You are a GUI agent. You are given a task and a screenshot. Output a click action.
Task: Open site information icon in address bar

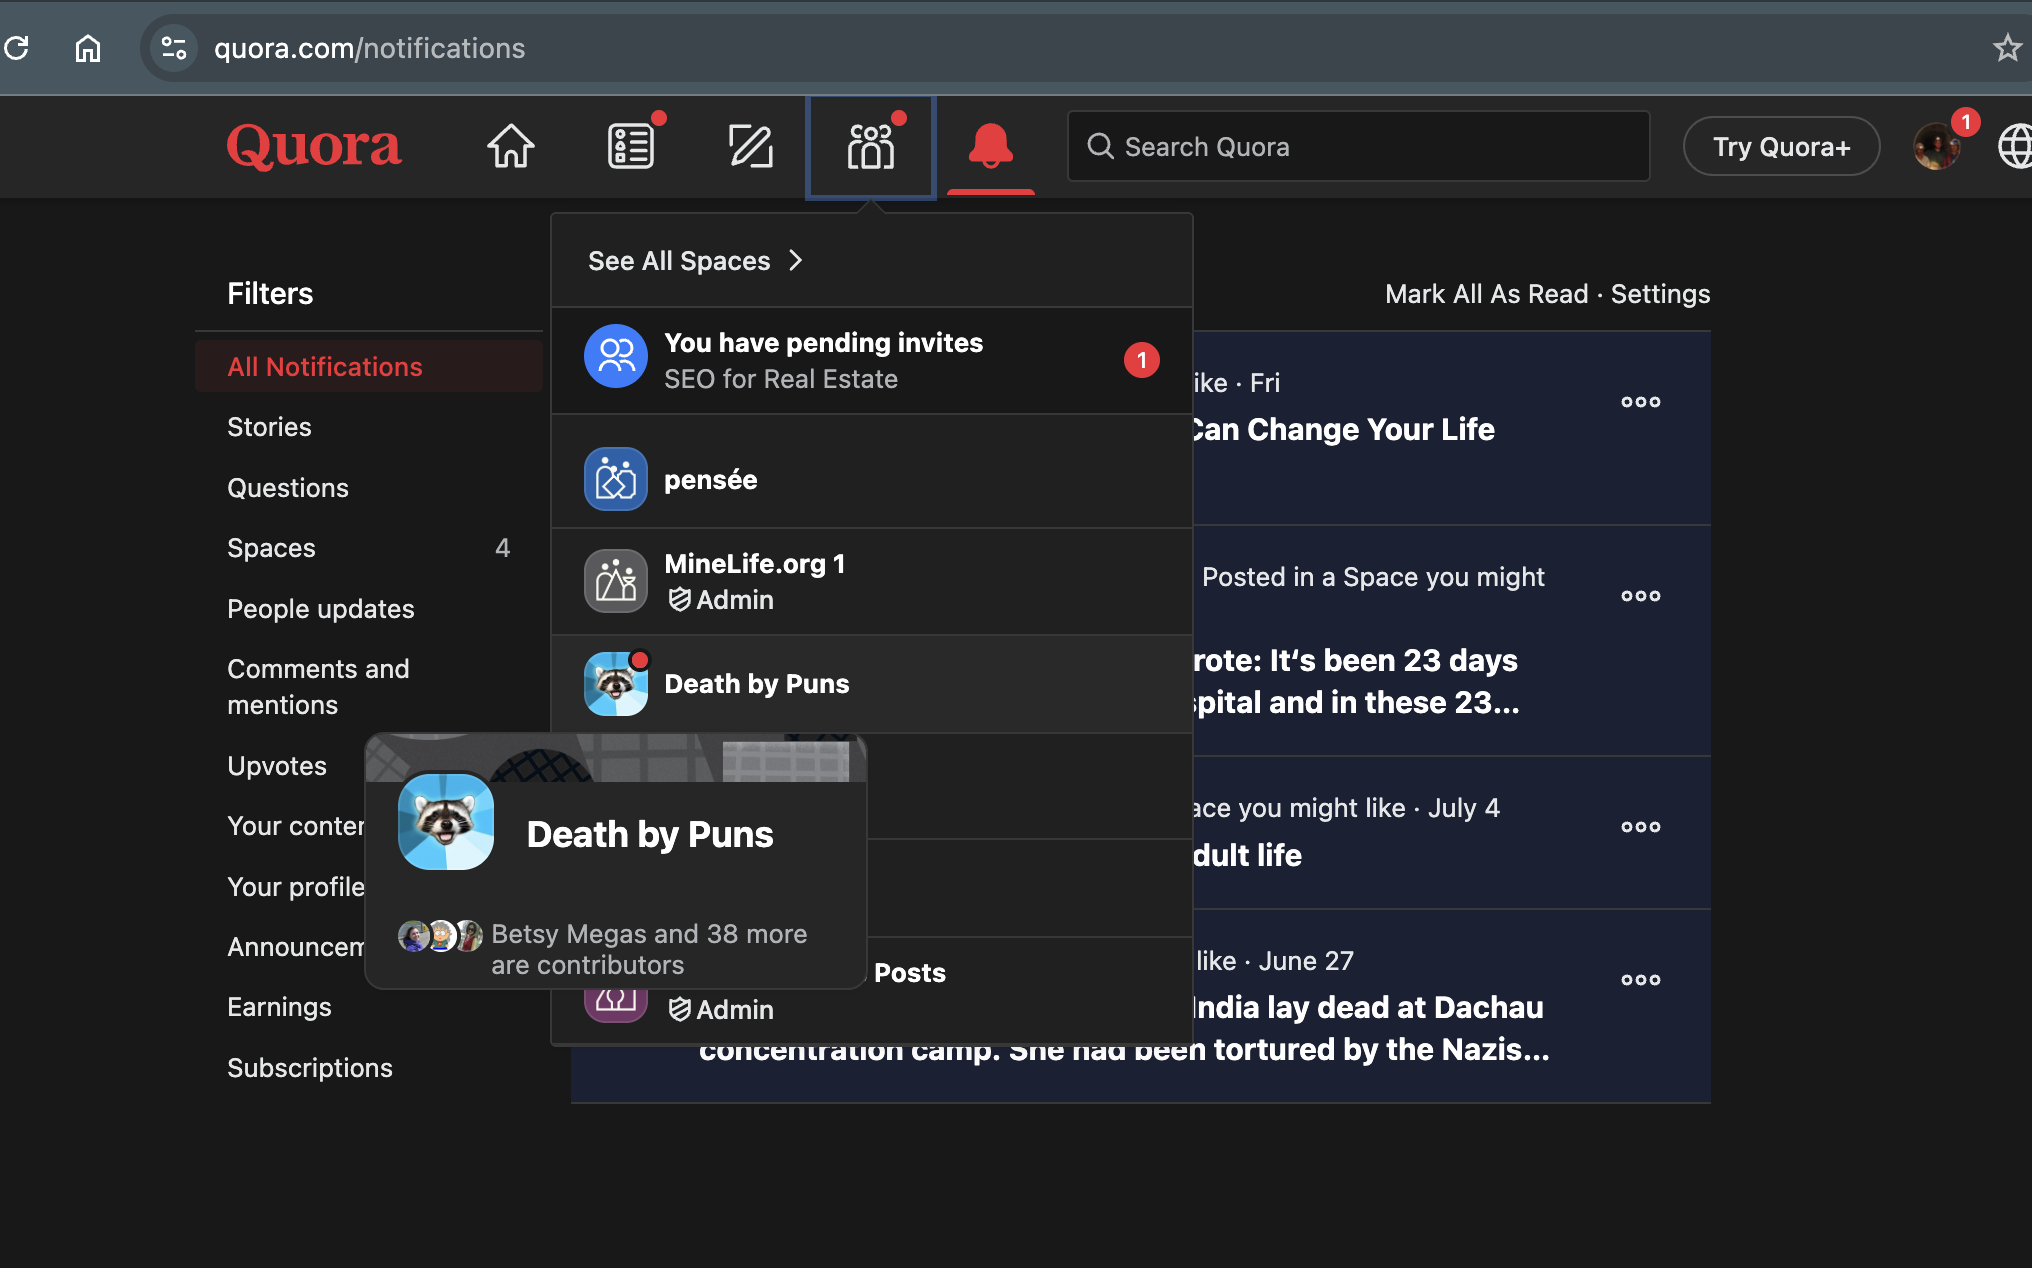click(174, 48)
